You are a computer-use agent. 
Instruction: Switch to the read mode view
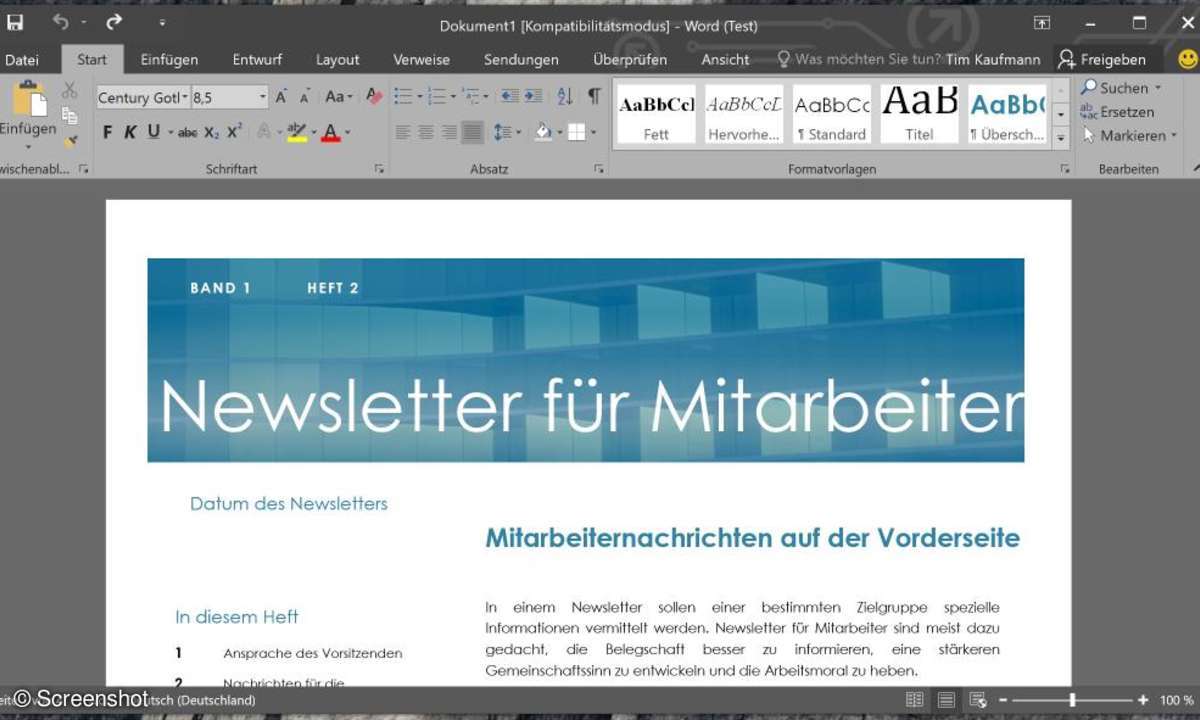pyautogui.click(x=913, y=700)
